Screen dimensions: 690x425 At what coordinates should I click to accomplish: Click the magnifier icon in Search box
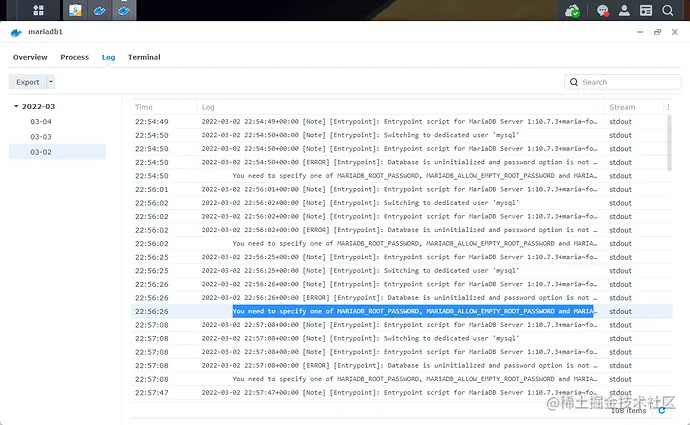[573, 82]
